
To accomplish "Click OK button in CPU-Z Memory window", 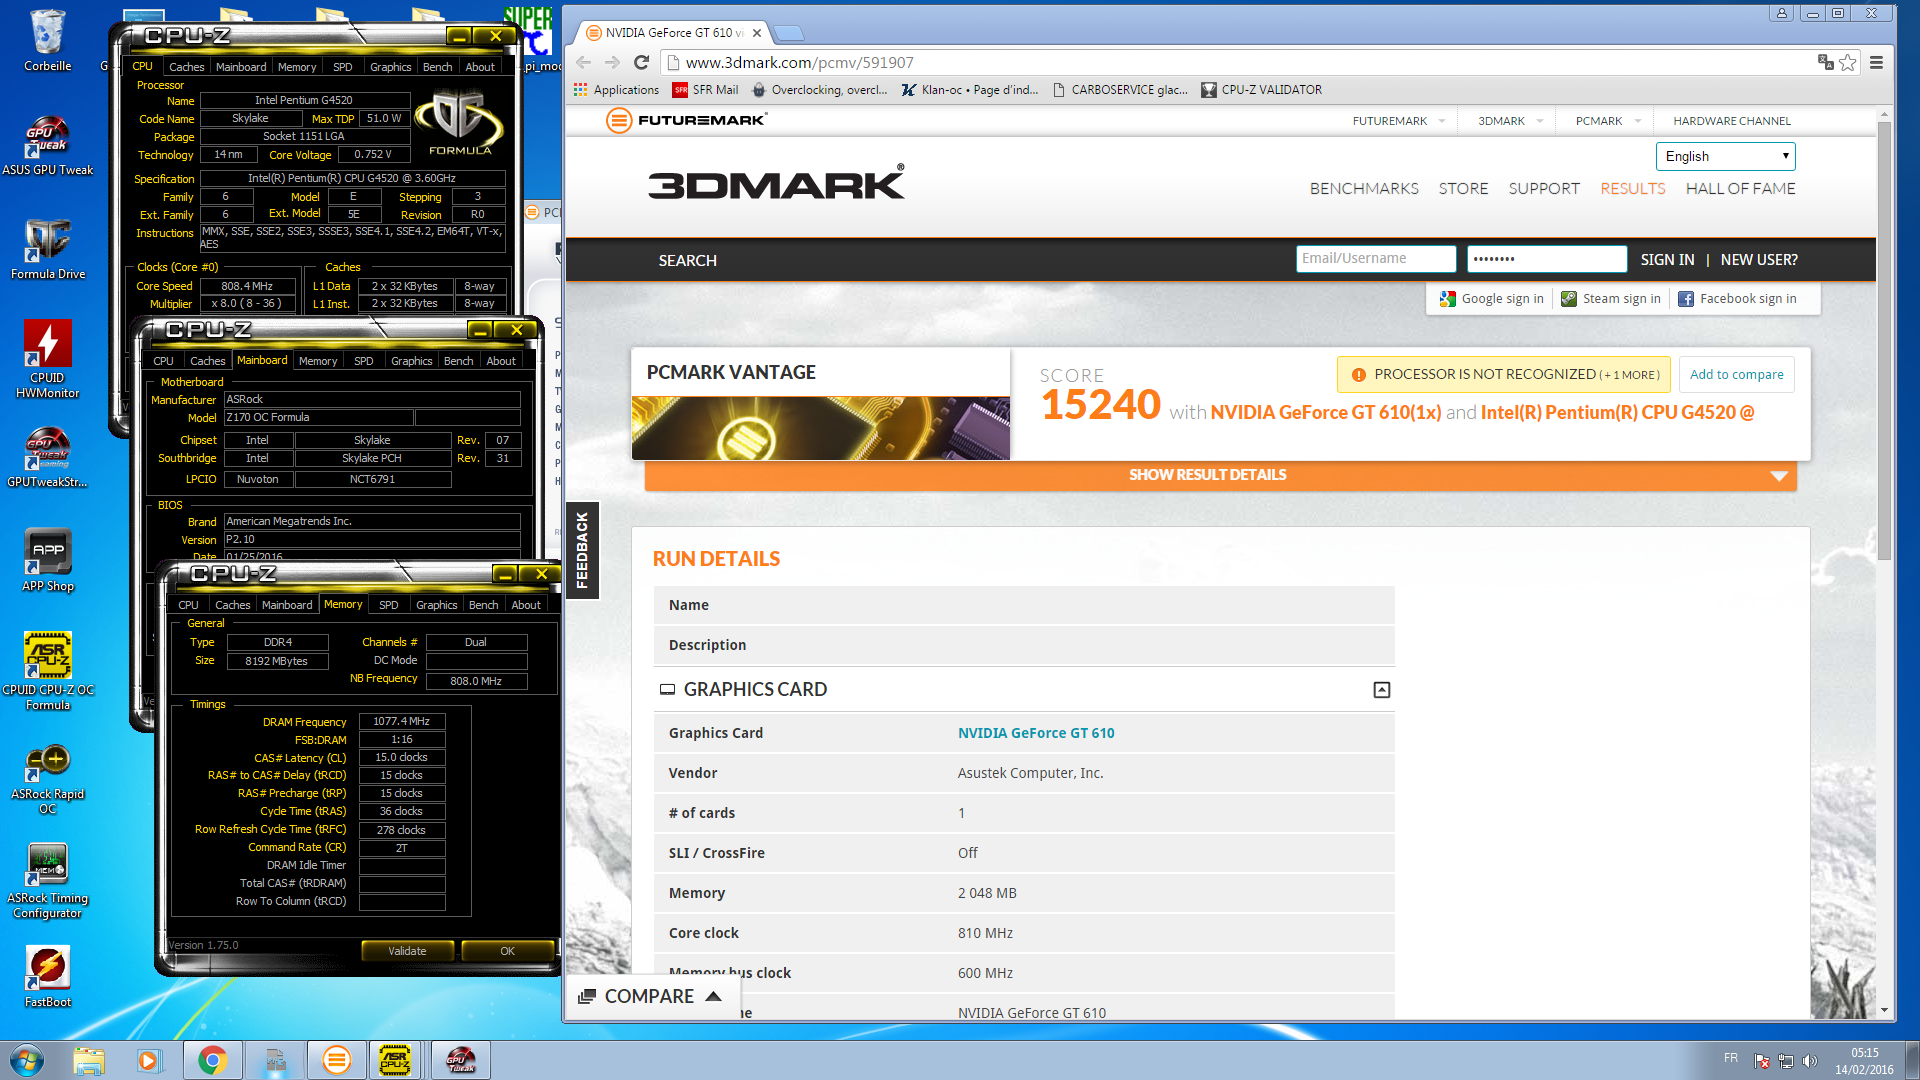I will coord(507,951).
